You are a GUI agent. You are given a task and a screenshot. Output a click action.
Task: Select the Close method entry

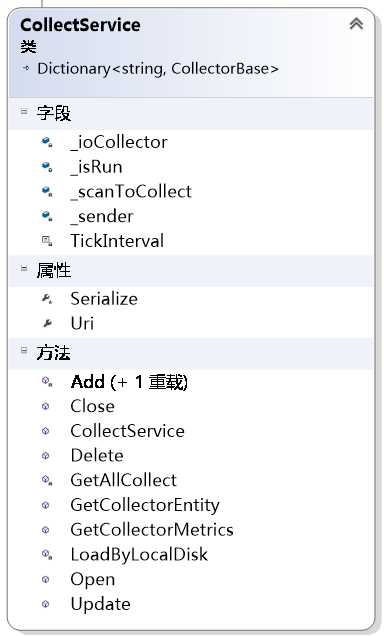coord(92,406)
